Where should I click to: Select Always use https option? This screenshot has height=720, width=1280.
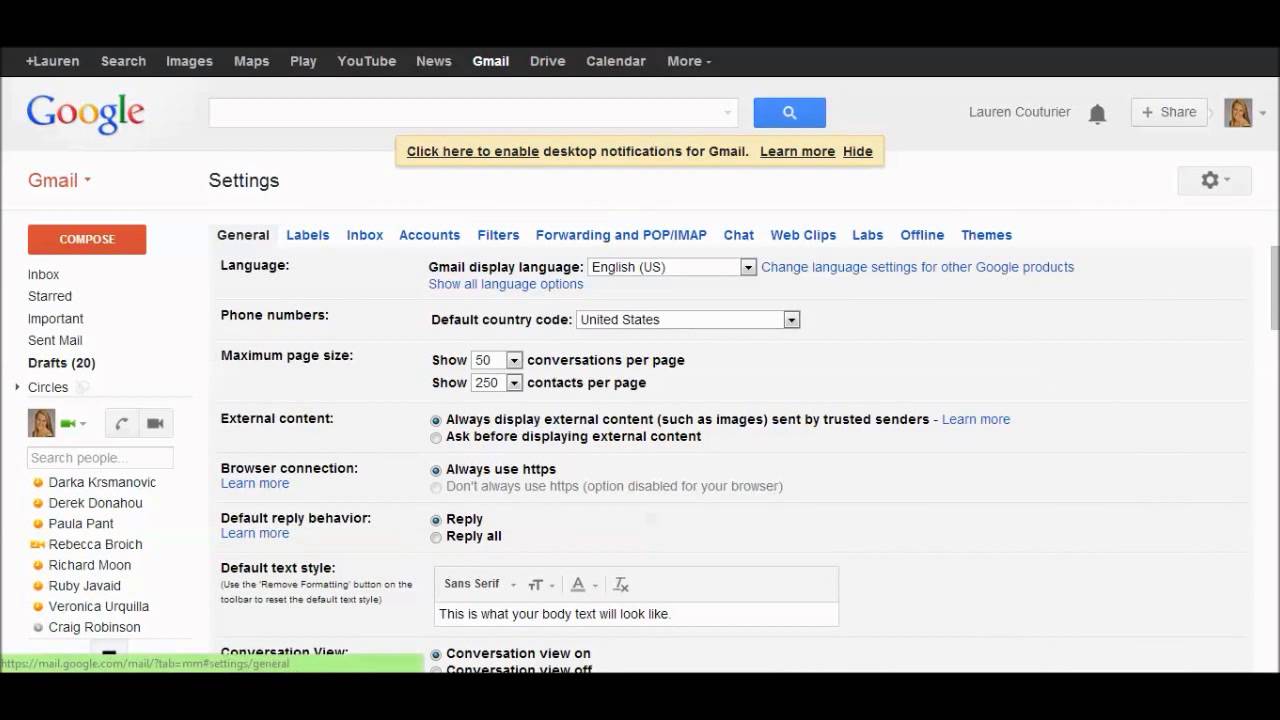click(x=436, y=470)
